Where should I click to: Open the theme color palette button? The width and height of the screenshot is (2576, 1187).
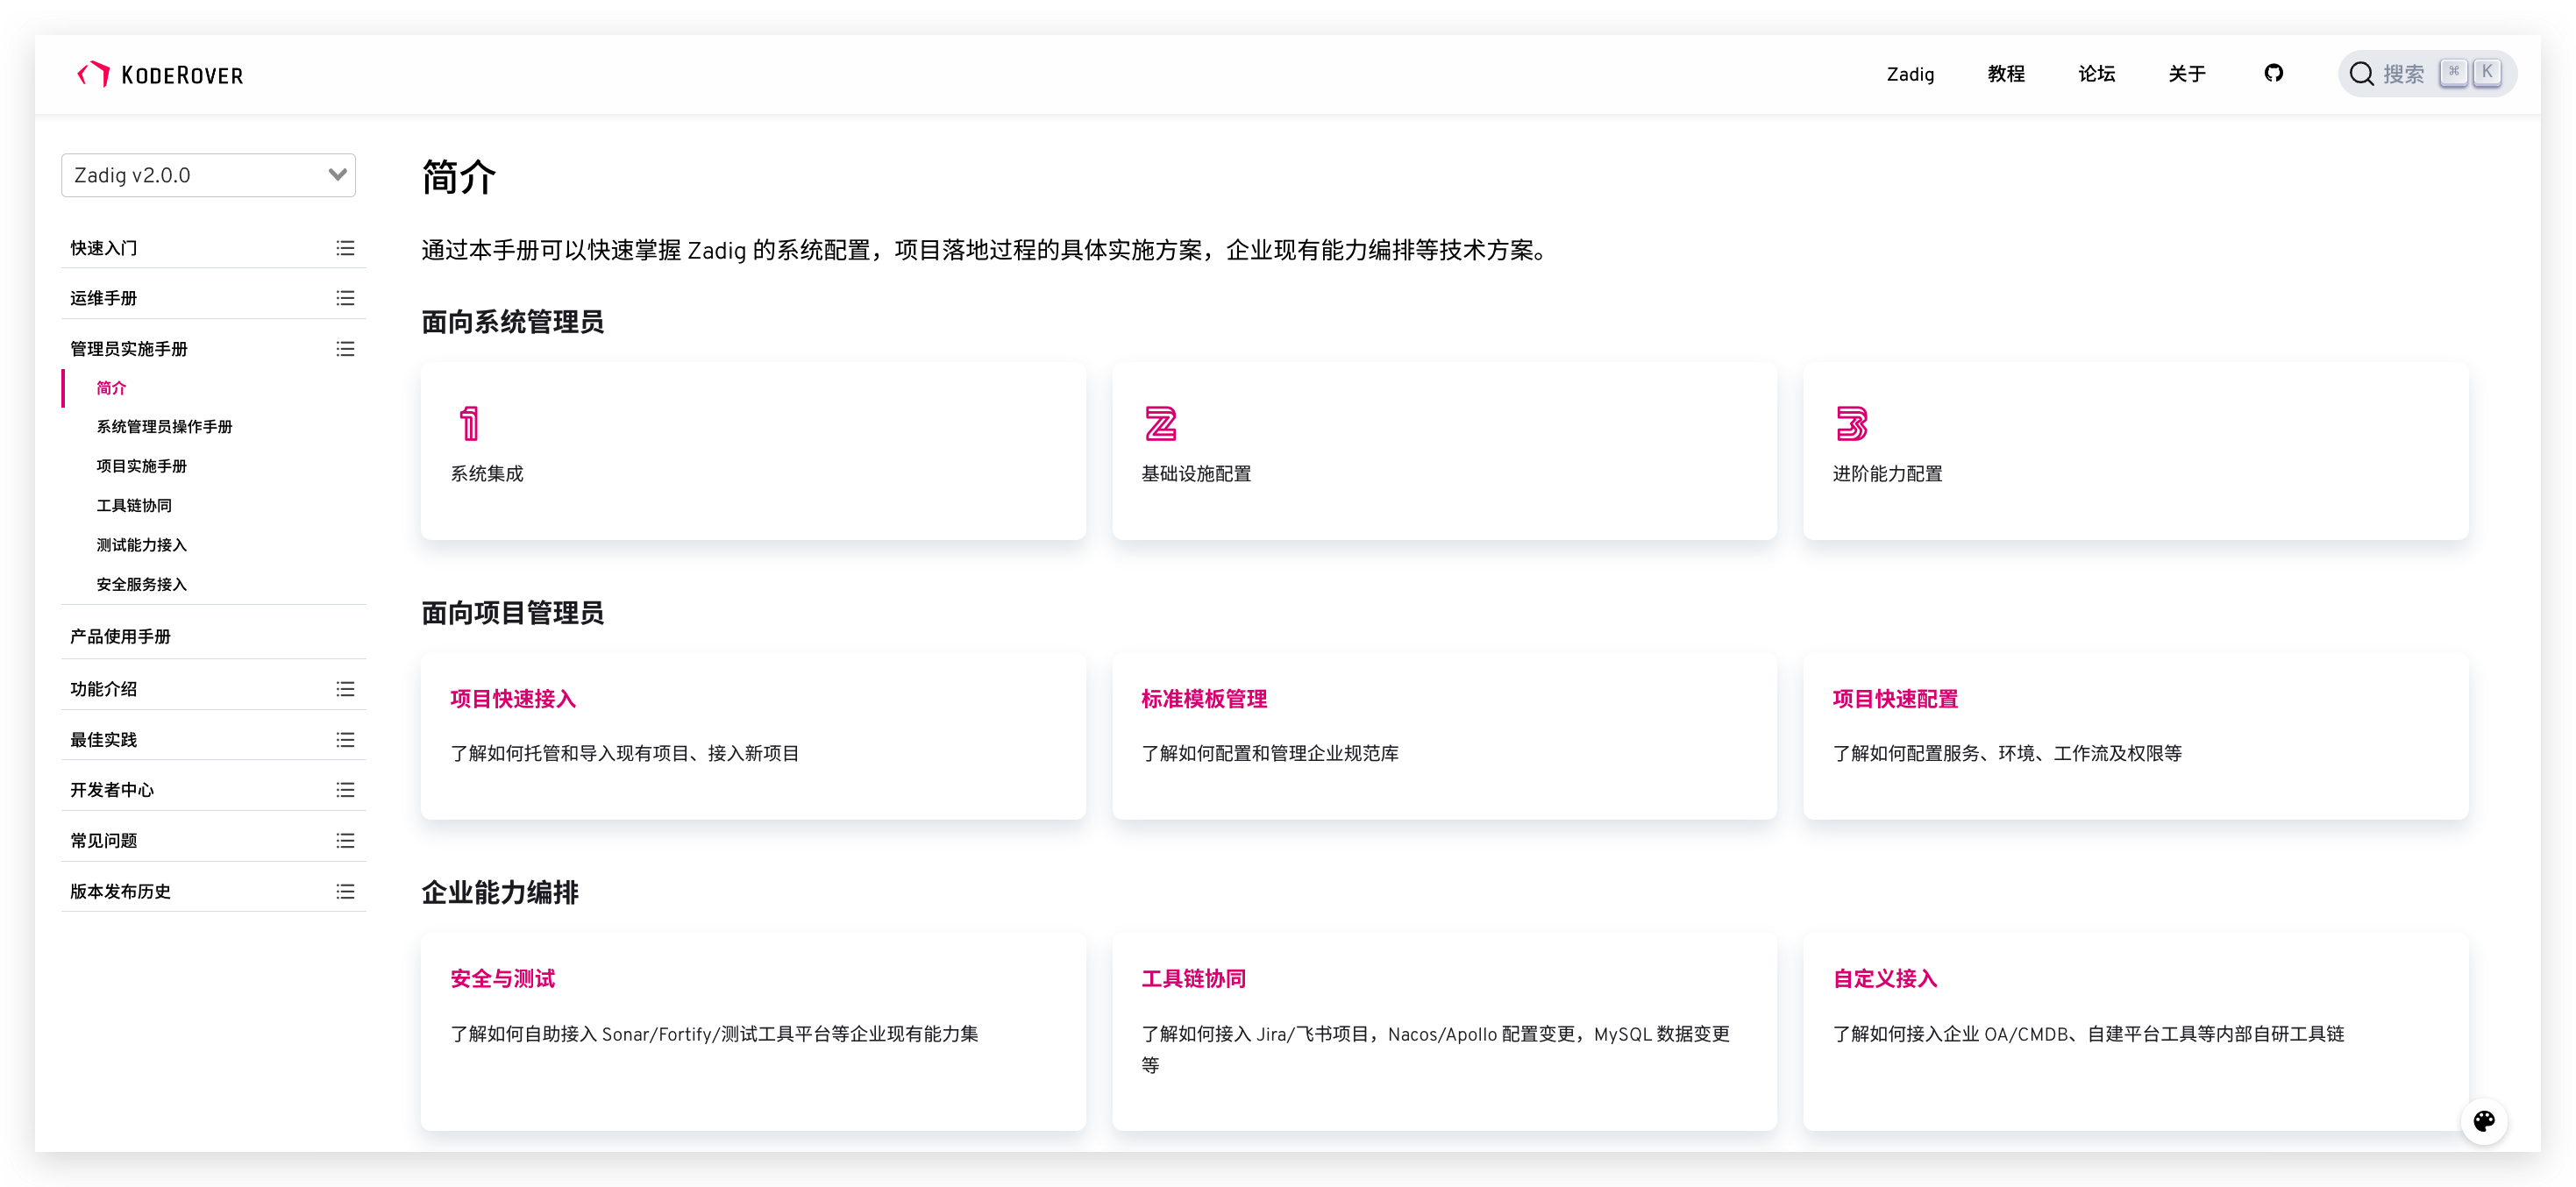pyautogui.click(x=2484, y=1121)
